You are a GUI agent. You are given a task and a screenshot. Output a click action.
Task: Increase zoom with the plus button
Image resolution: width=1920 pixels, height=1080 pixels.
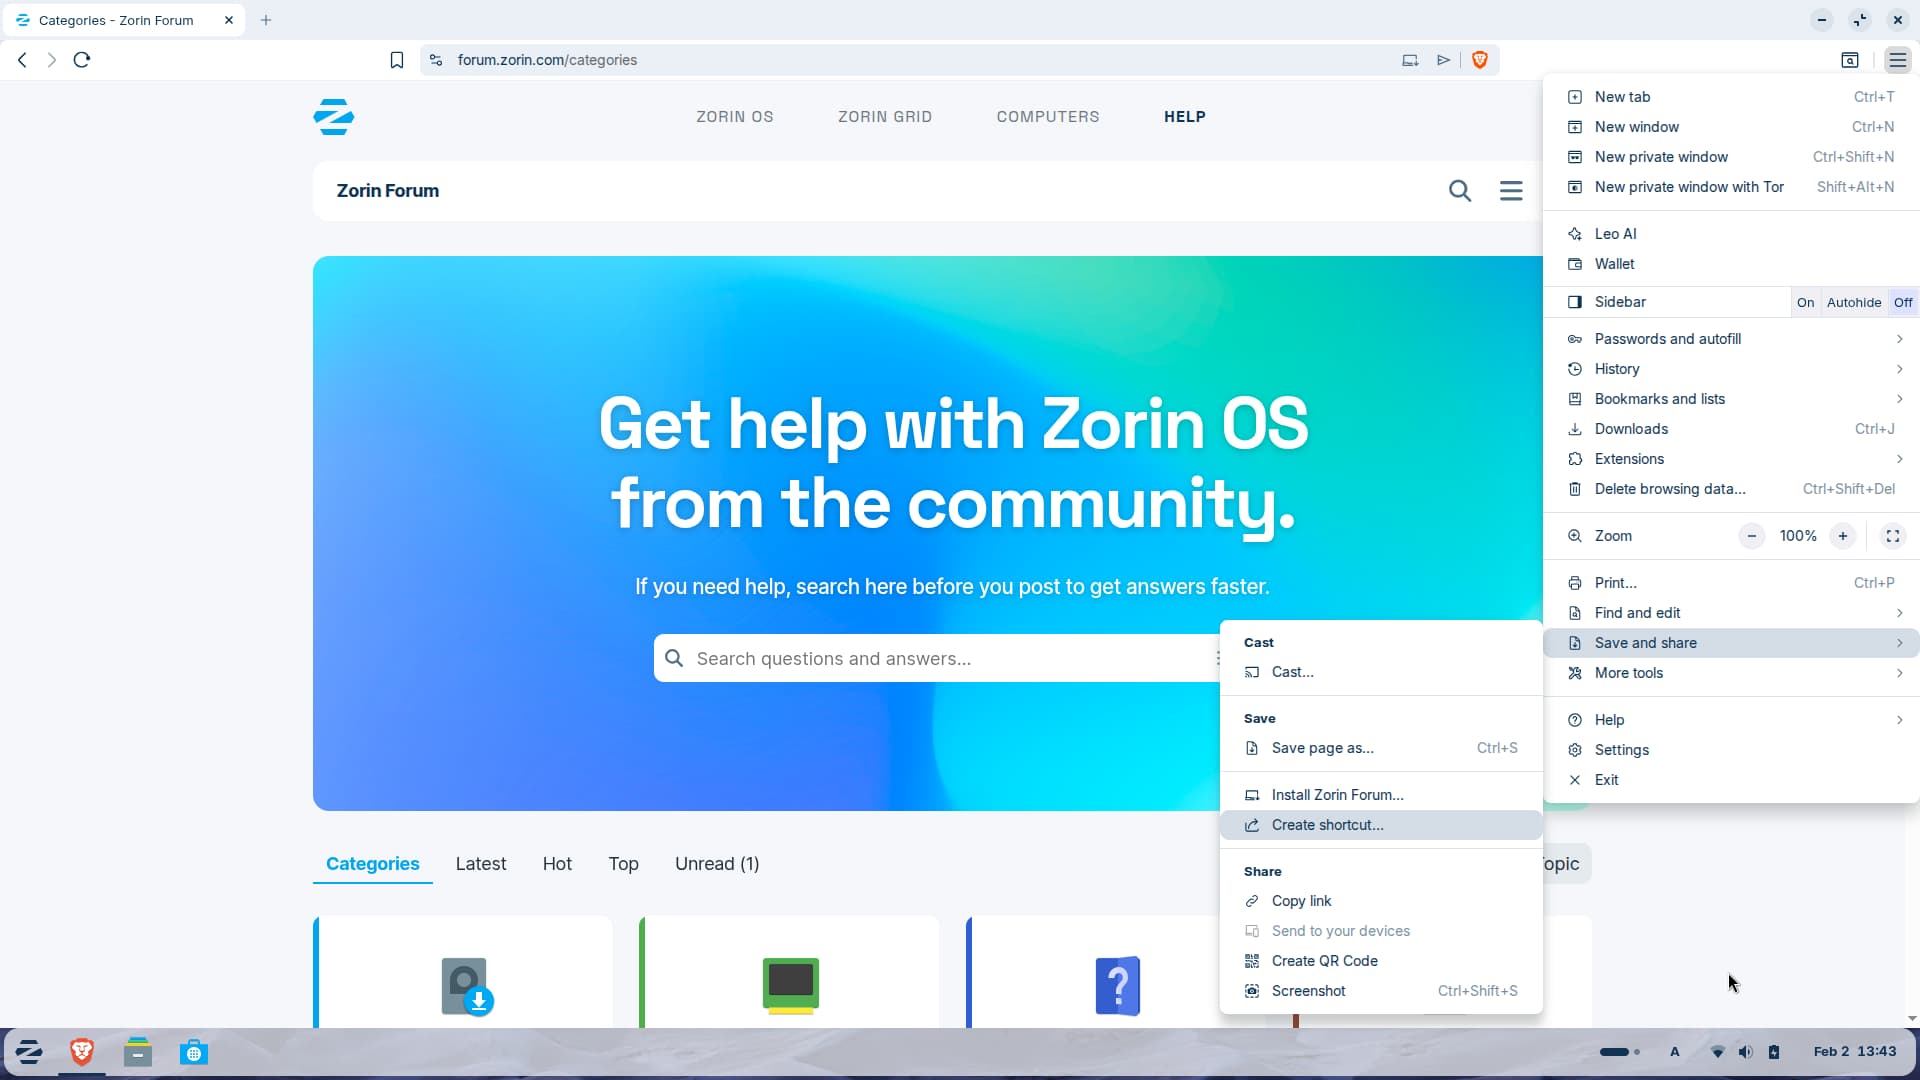pyautogui.click(x=1842, y=536)
